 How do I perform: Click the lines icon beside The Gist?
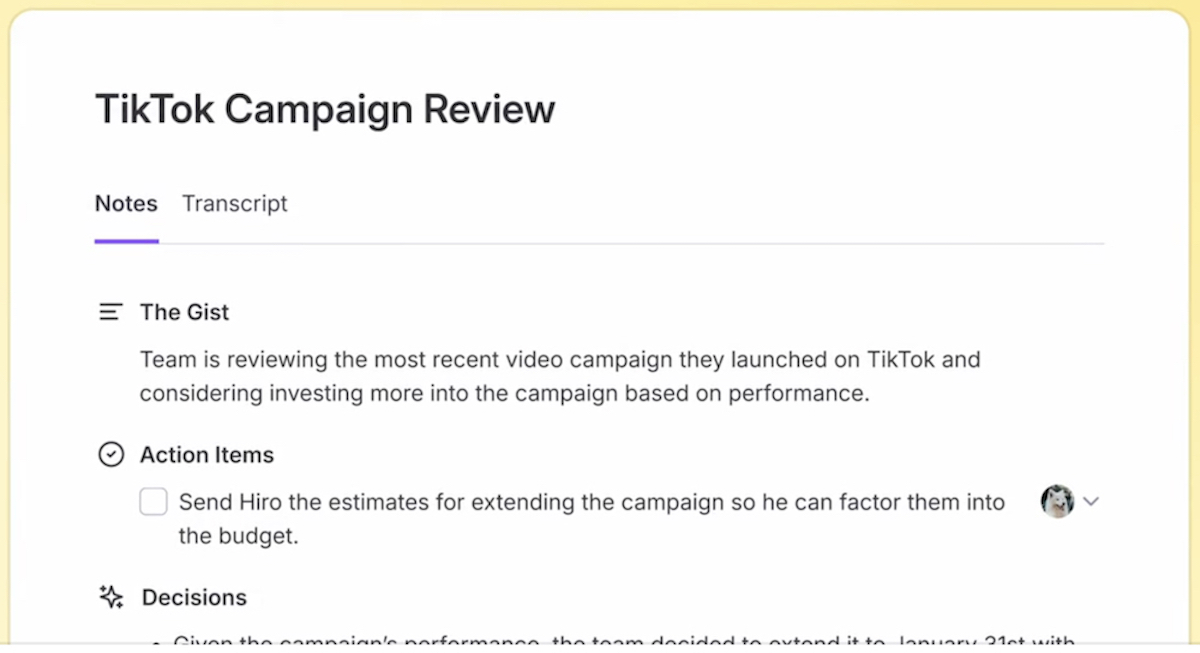[111, 312]
